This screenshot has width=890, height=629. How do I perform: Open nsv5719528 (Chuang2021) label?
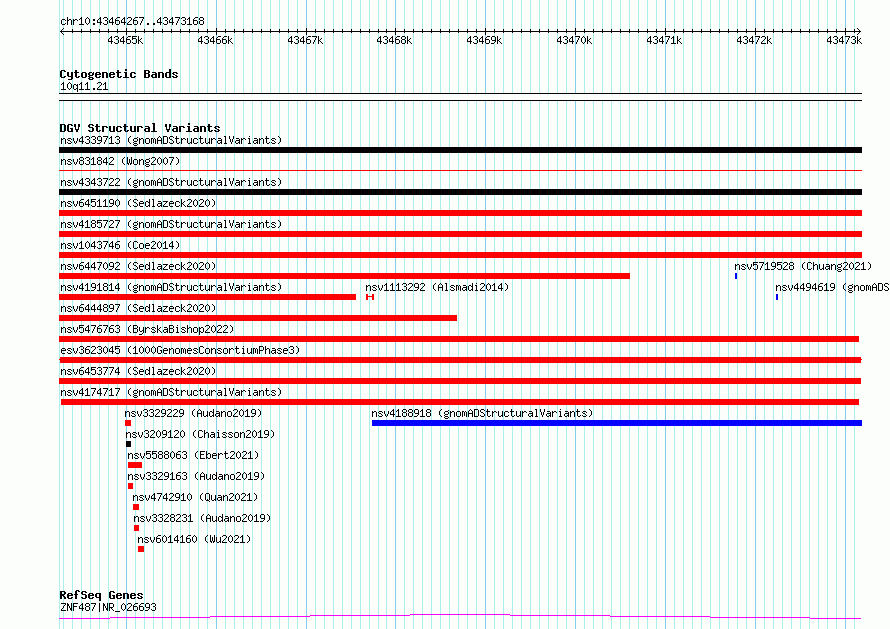803,266
